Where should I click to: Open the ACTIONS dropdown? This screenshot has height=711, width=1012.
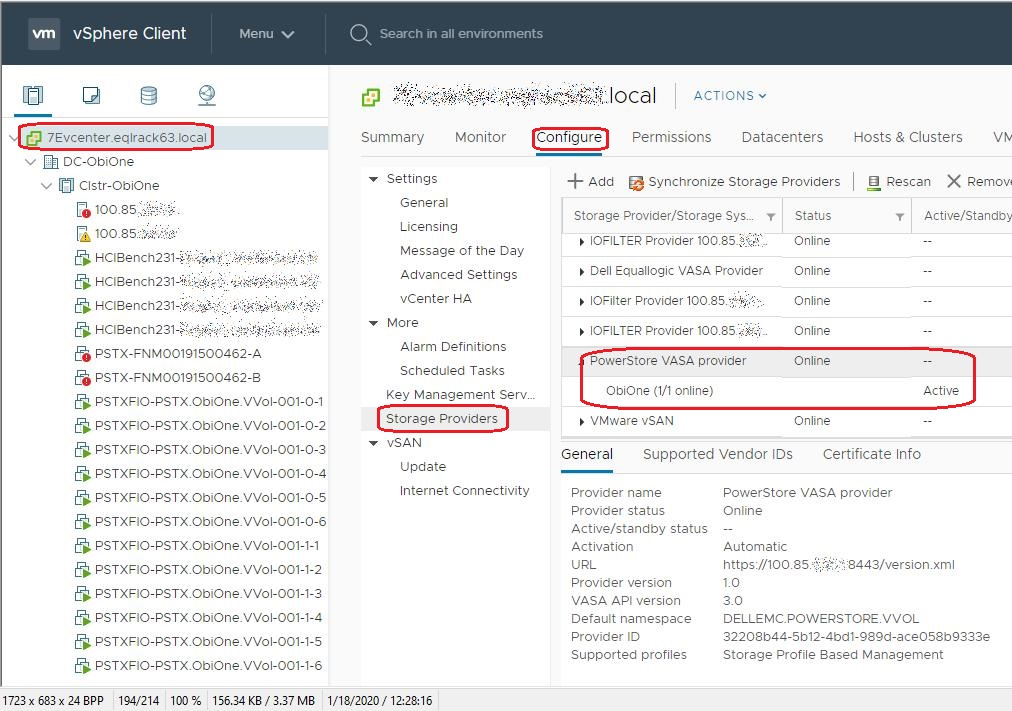point(730,95)
